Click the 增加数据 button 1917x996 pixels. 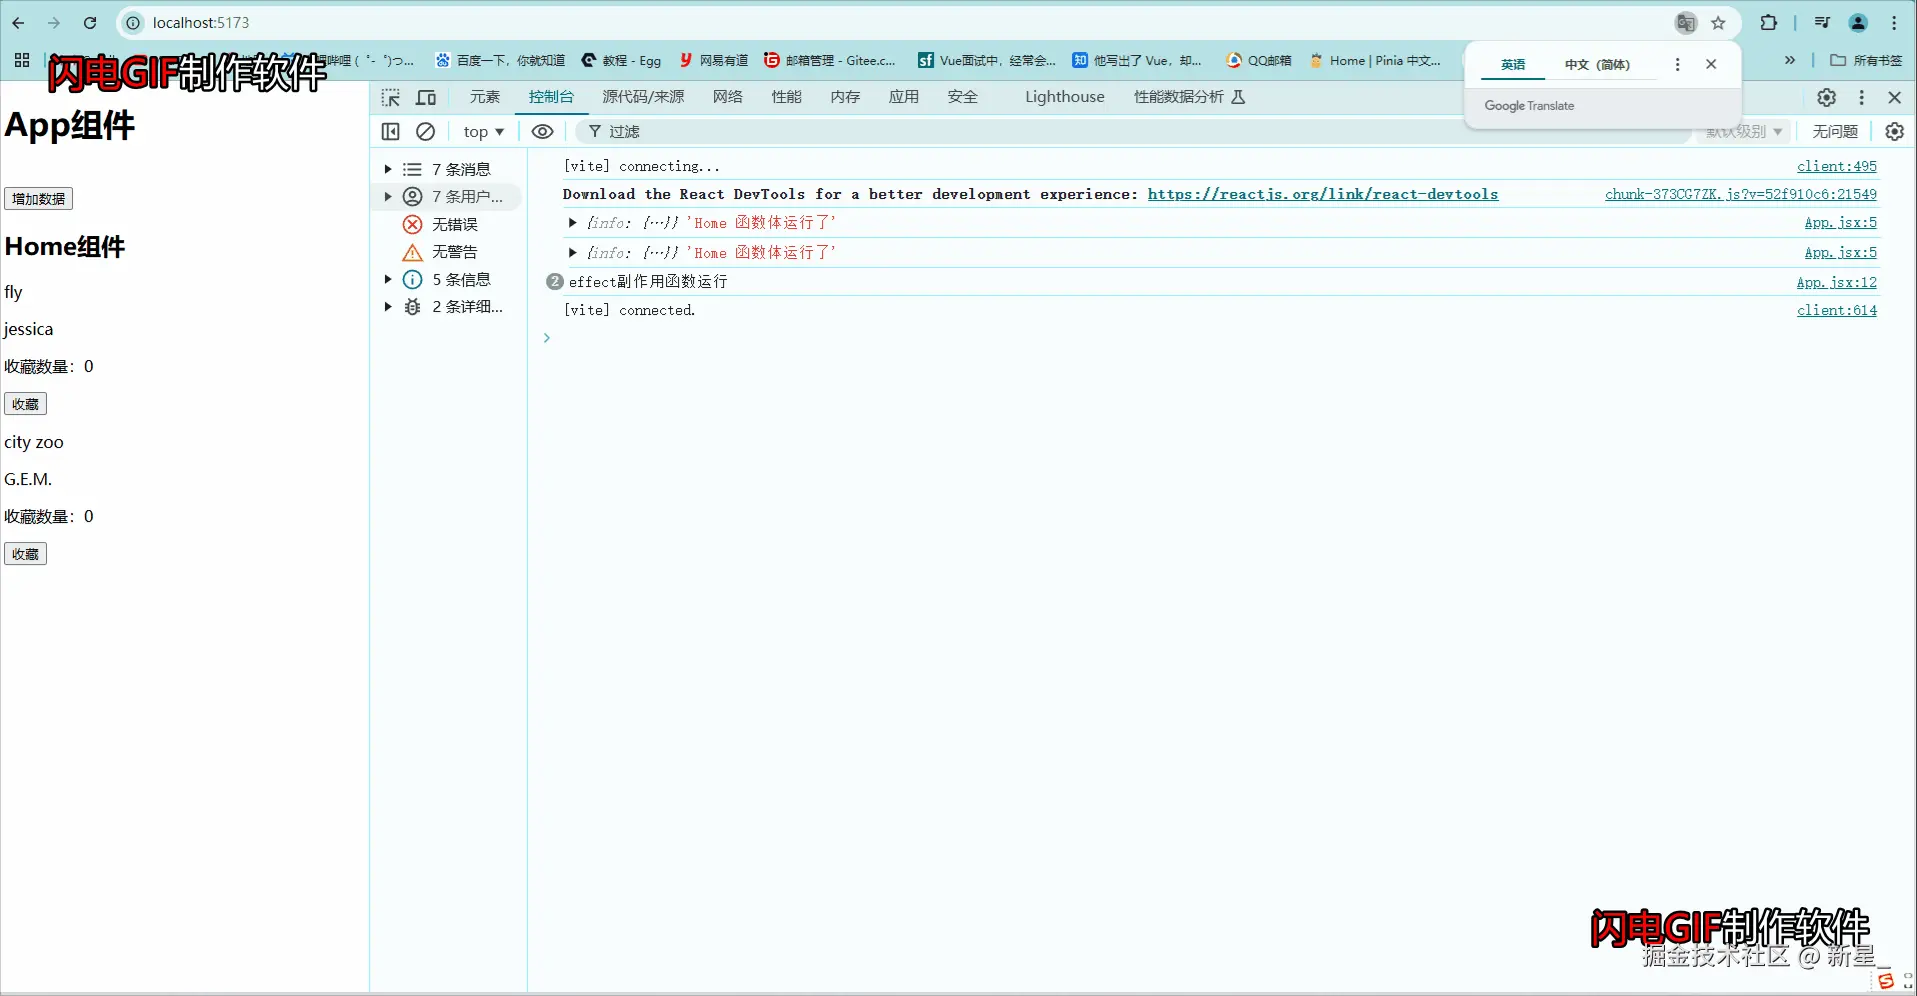(x=38, y=198)
